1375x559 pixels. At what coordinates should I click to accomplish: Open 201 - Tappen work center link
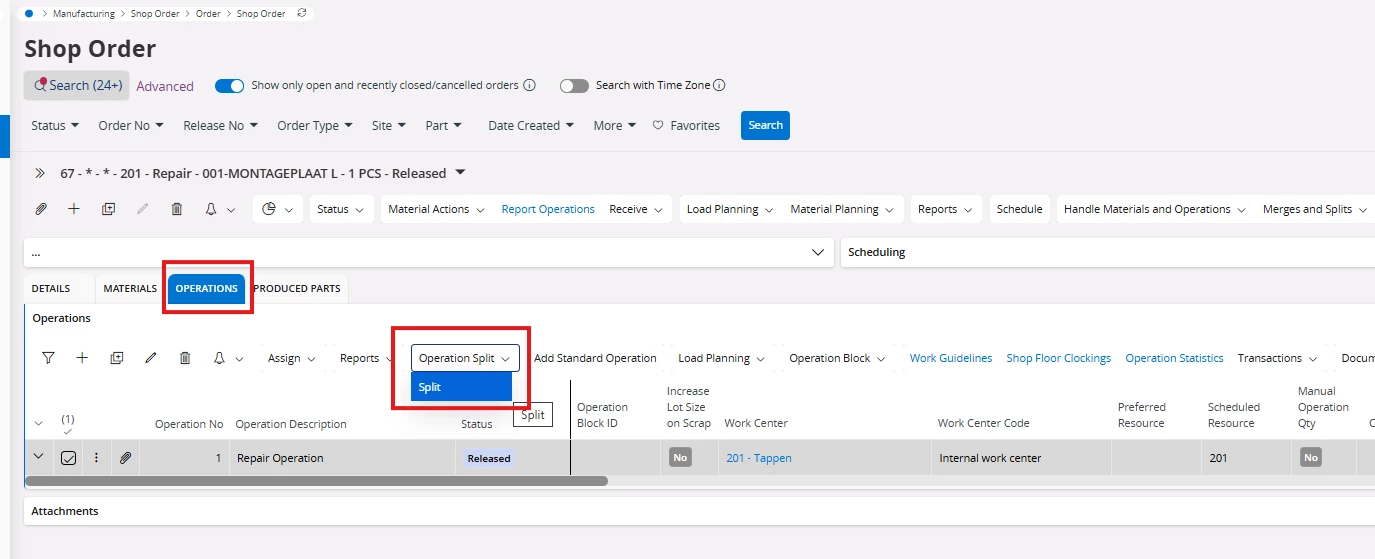[x=759, y=458]
